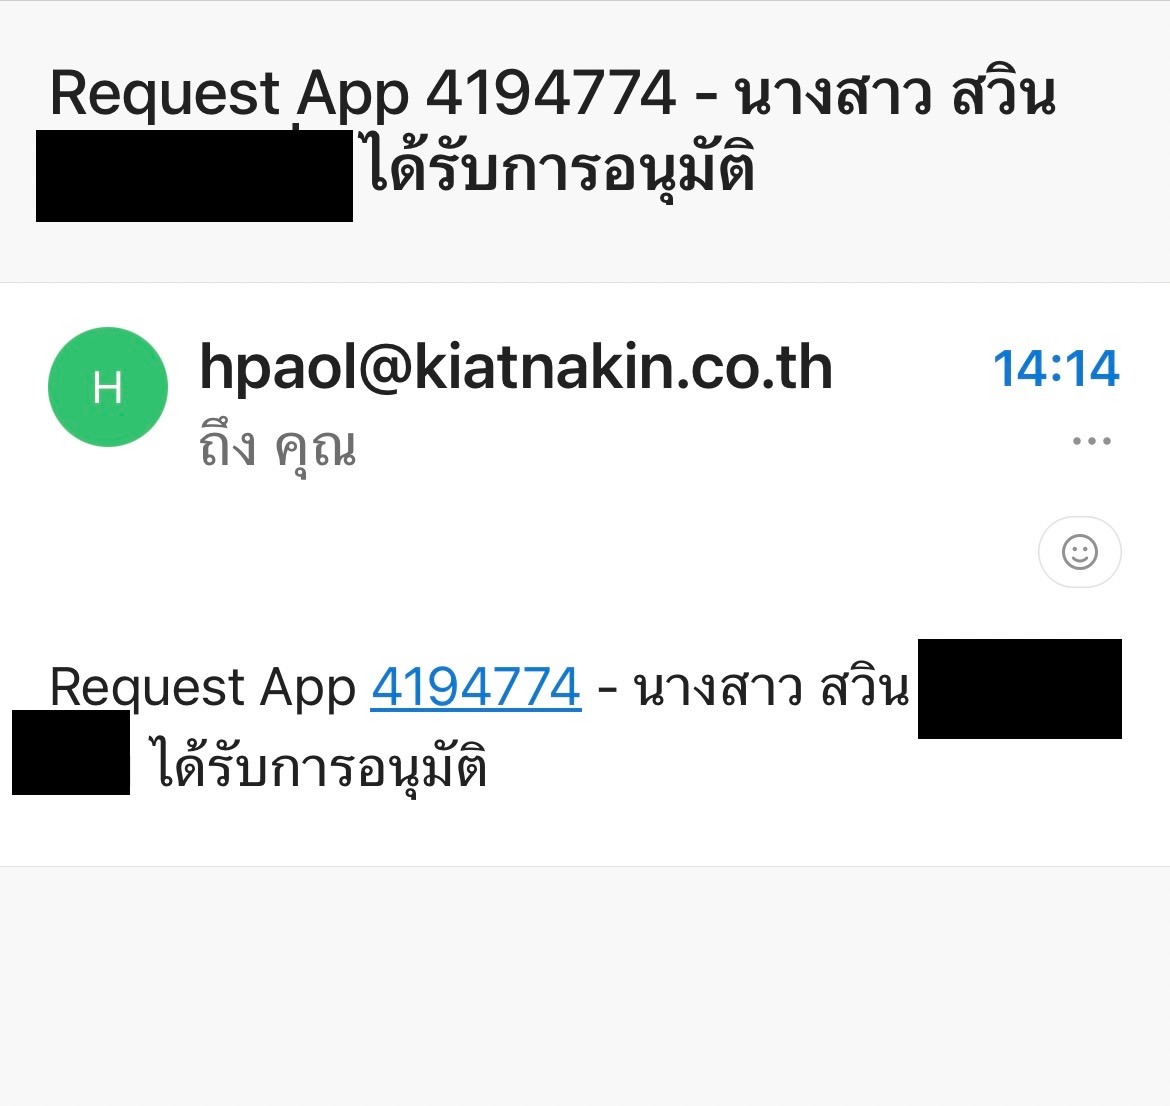The width and height of the screenshot is (1170, 1106).
Task: Click the black redacted box in subject
Action: (x=194, y=175)
